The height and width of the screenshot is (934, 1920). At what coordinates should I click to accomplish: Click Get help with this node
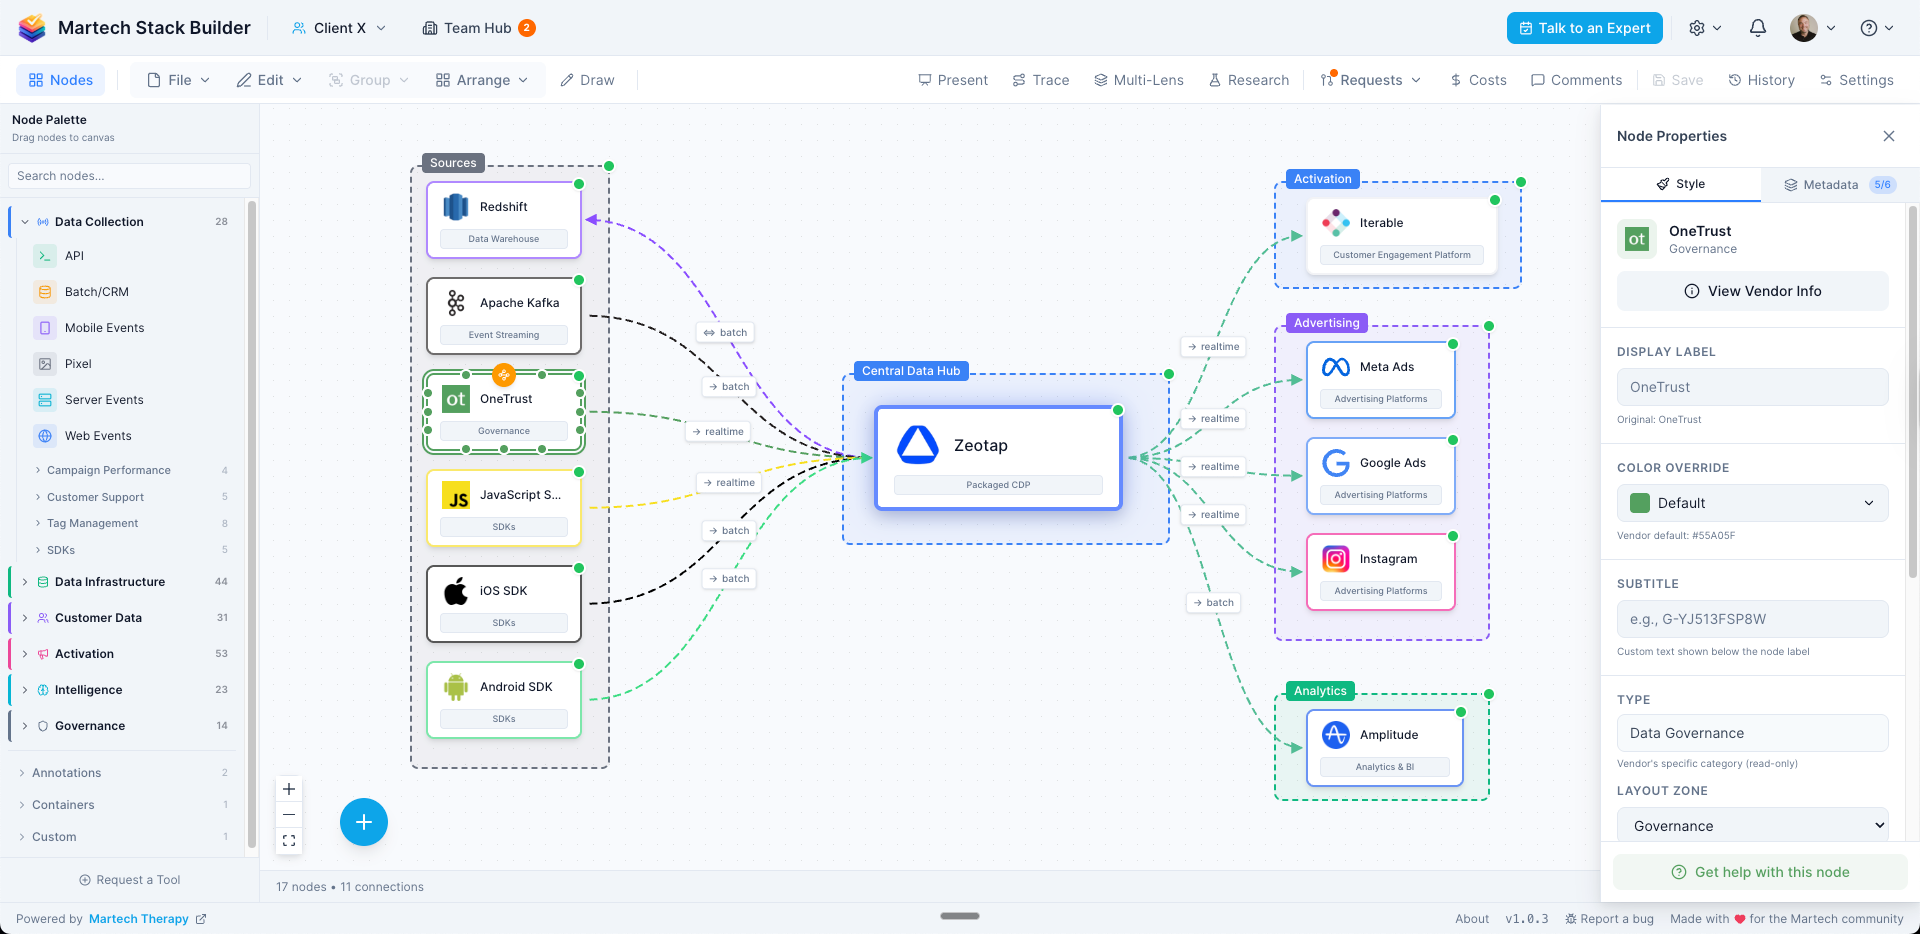1760,872
